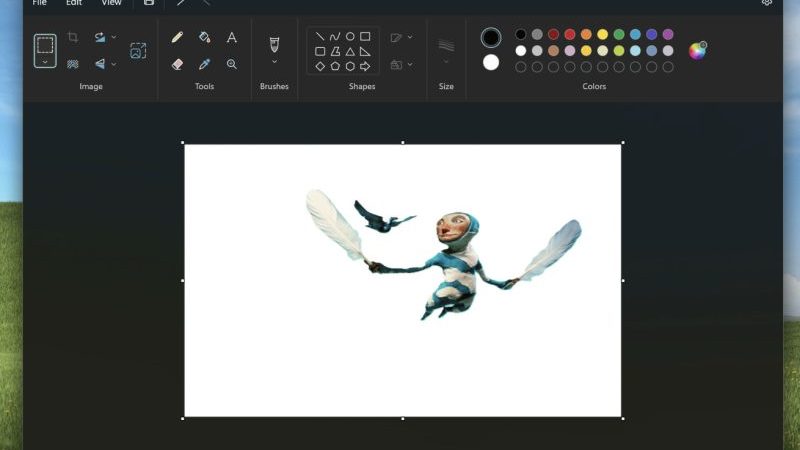
Task: Select Color 2 white secondary swatch
Action: tap(491, 62)
